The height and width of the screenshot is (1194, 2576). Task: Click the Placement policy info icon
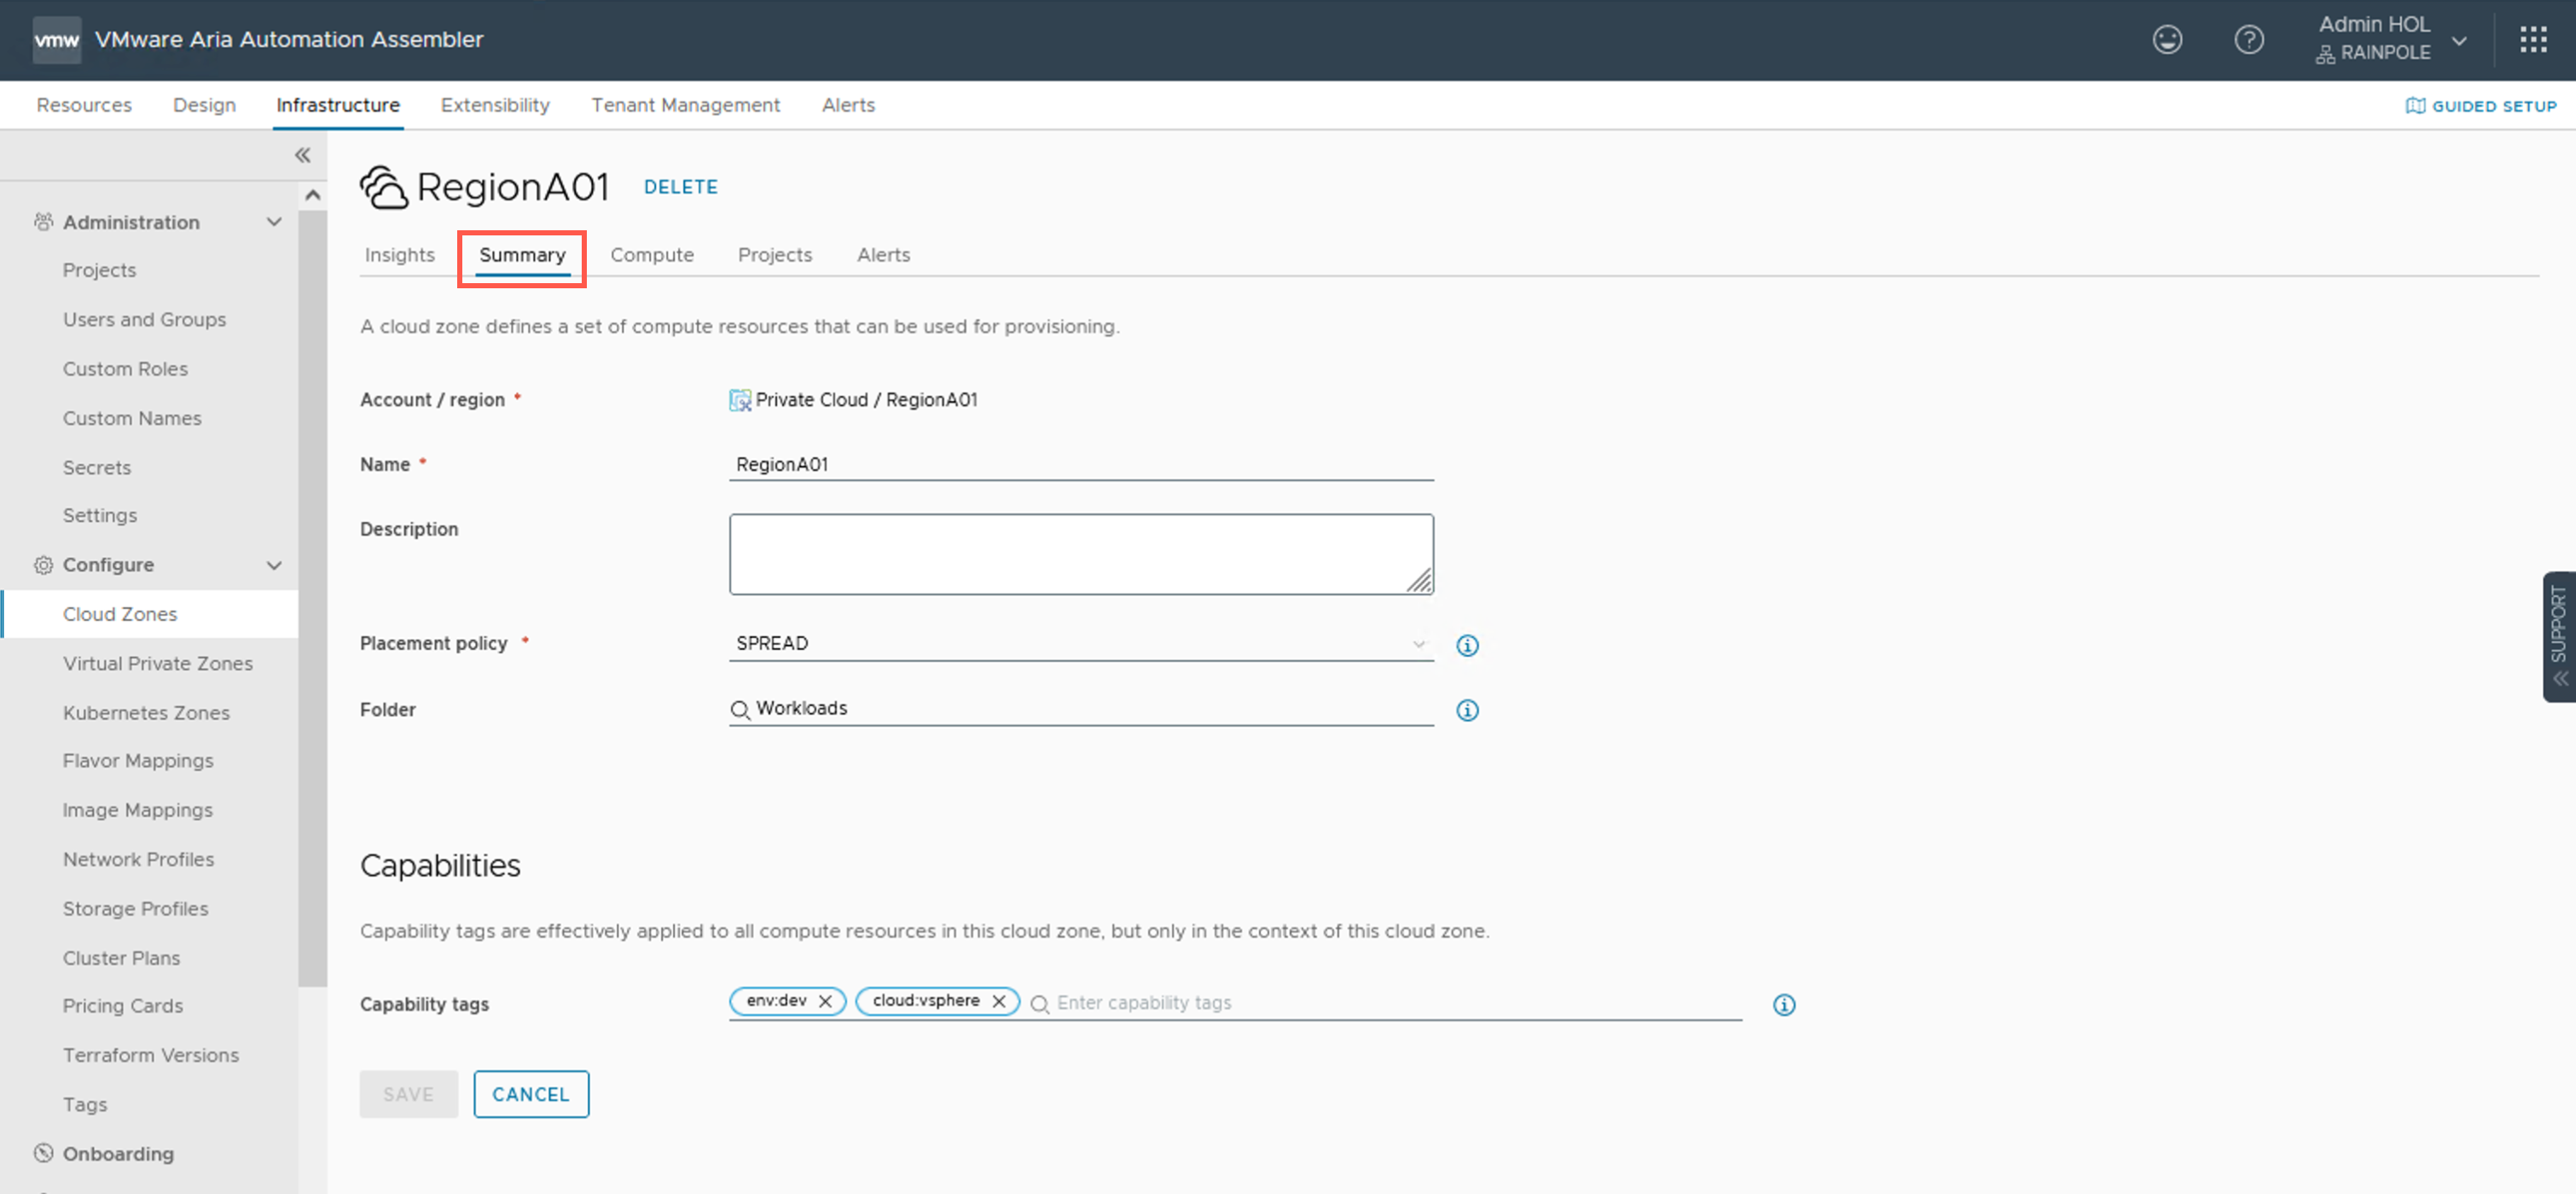pos(1466,645)
